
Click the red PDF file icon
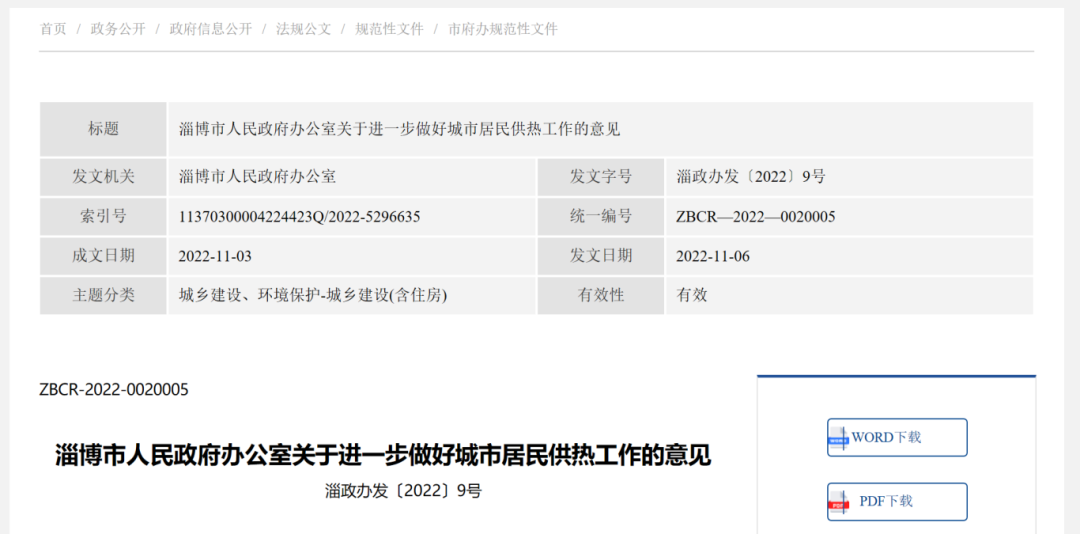838,502
